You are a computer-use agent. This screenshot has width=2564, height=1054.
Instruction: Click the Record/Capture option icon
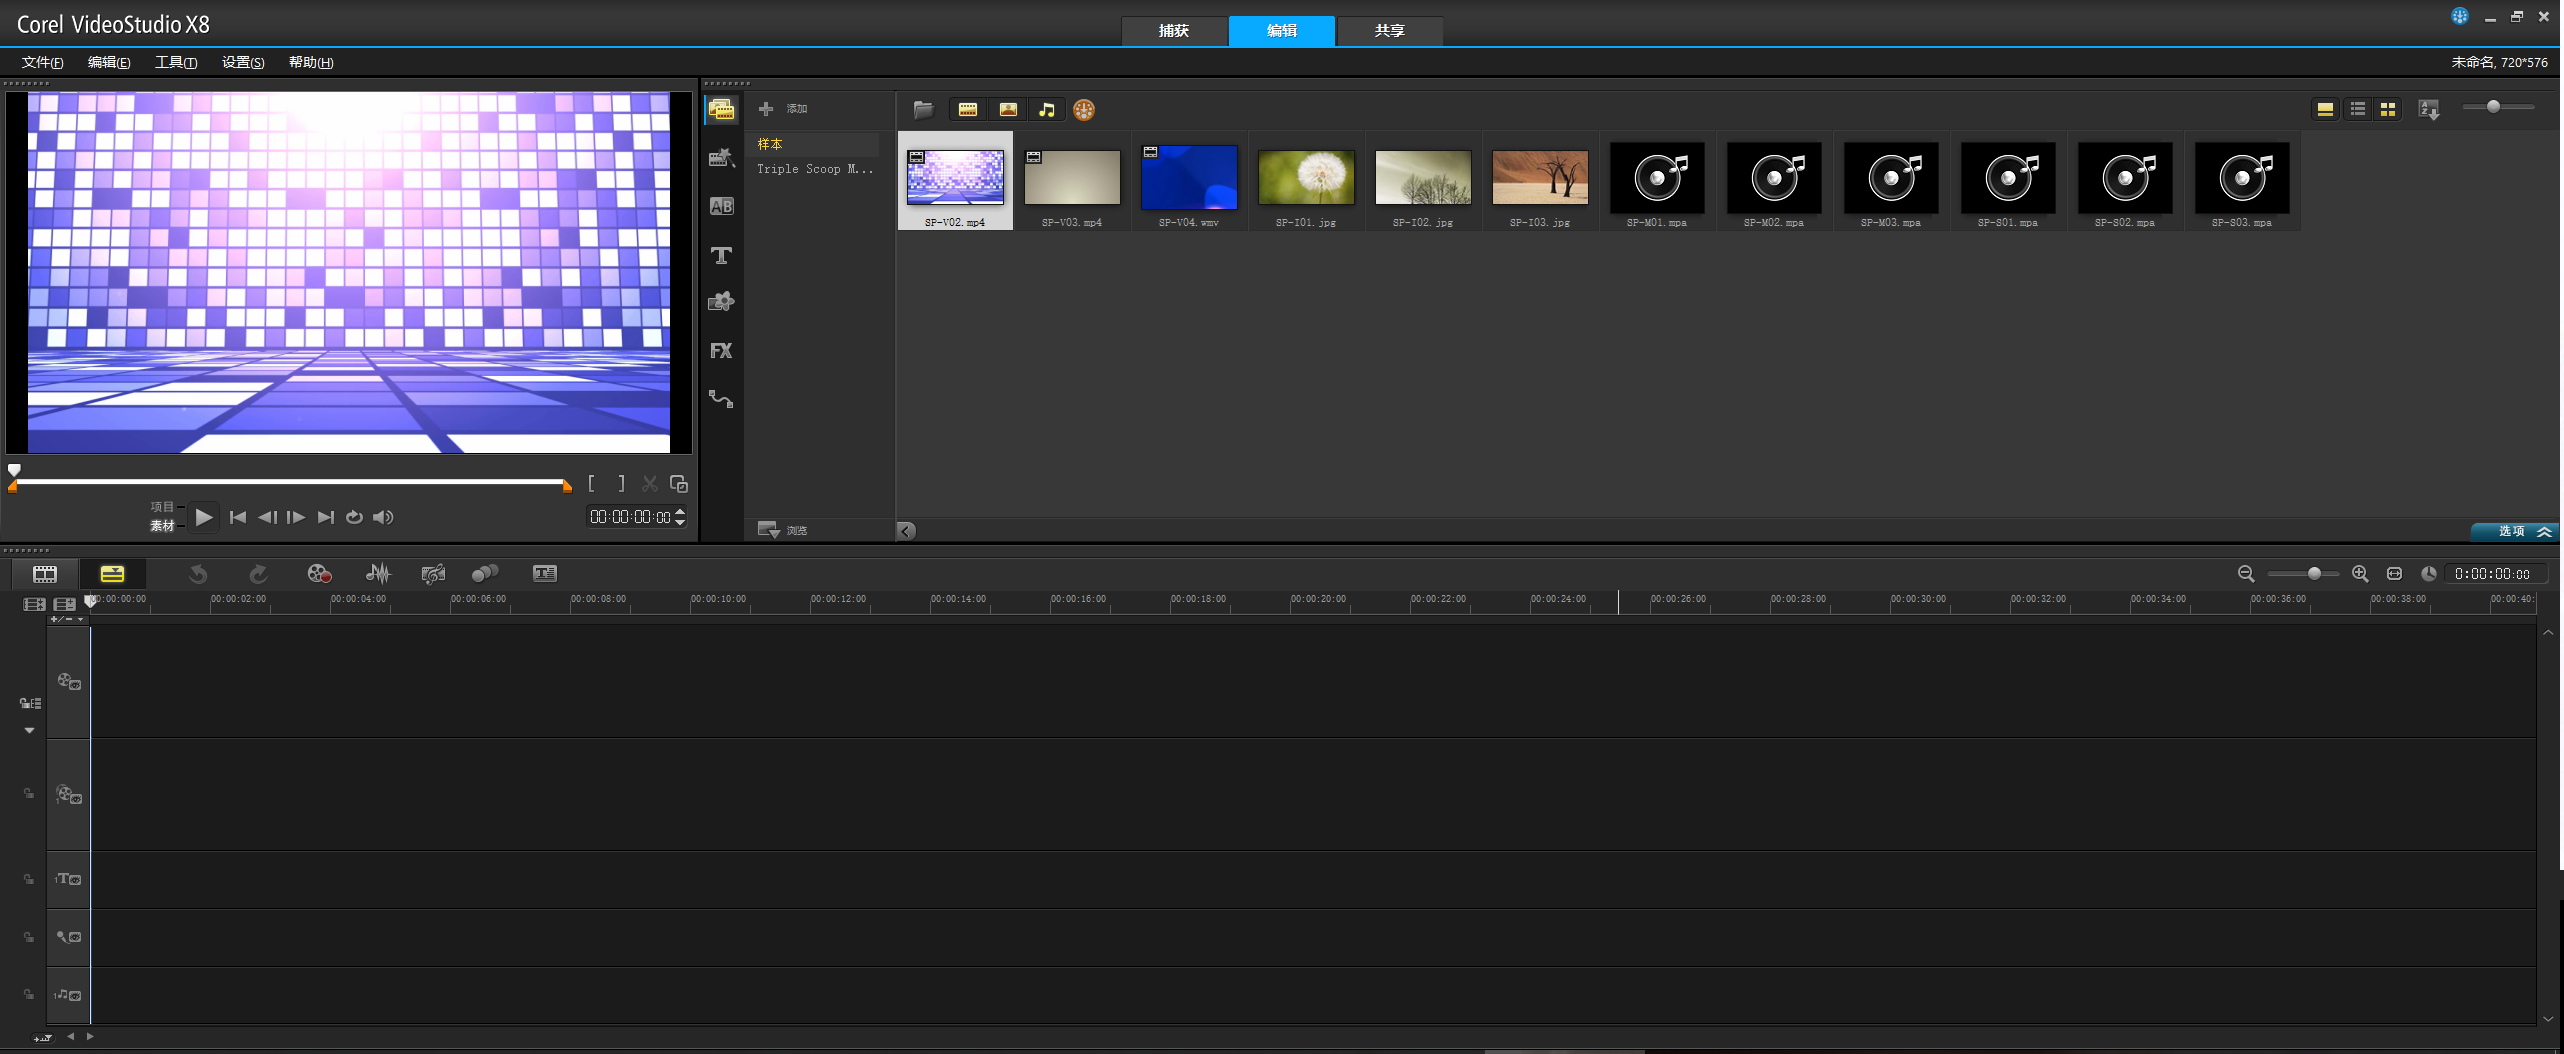click(319, 574)
